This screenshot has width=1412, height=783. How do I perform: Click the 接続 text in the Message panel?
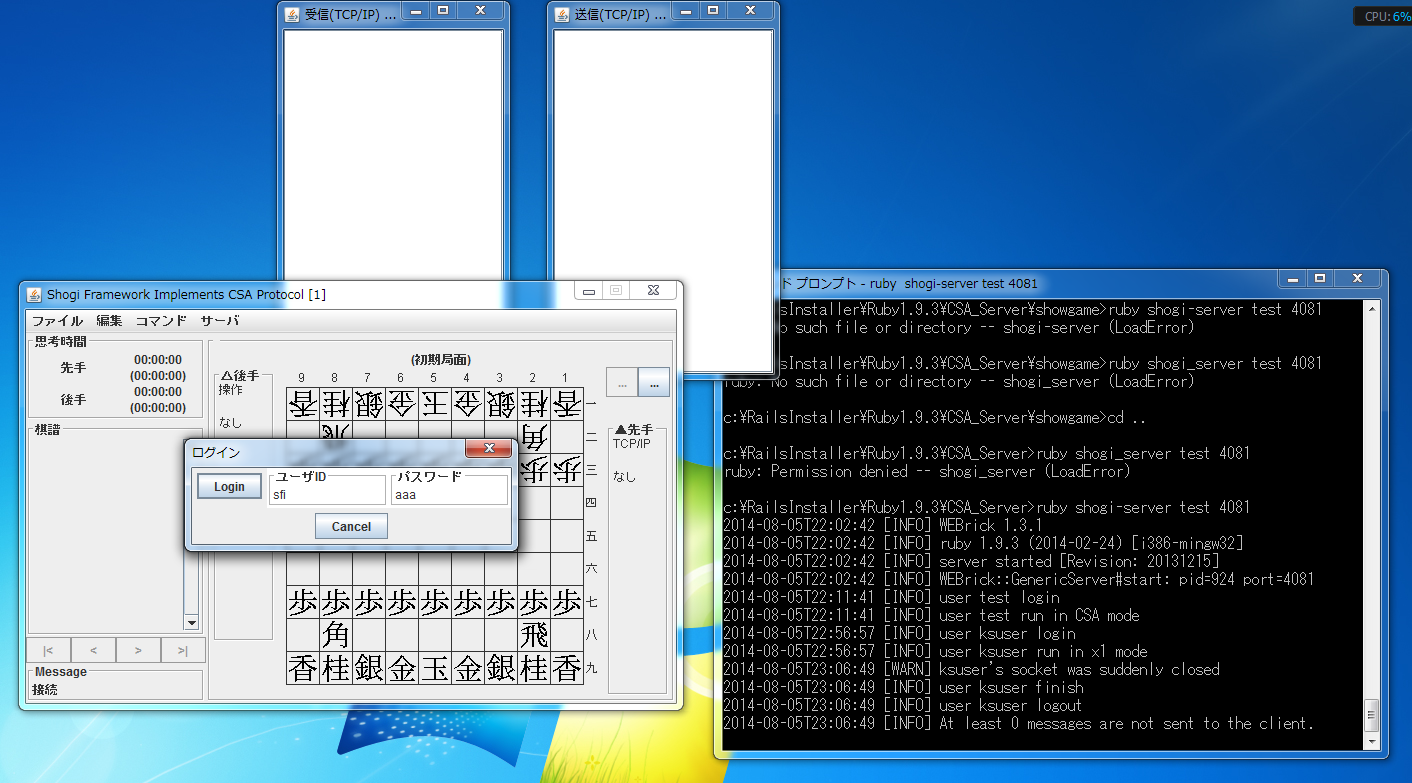click(x=45, y=689)
